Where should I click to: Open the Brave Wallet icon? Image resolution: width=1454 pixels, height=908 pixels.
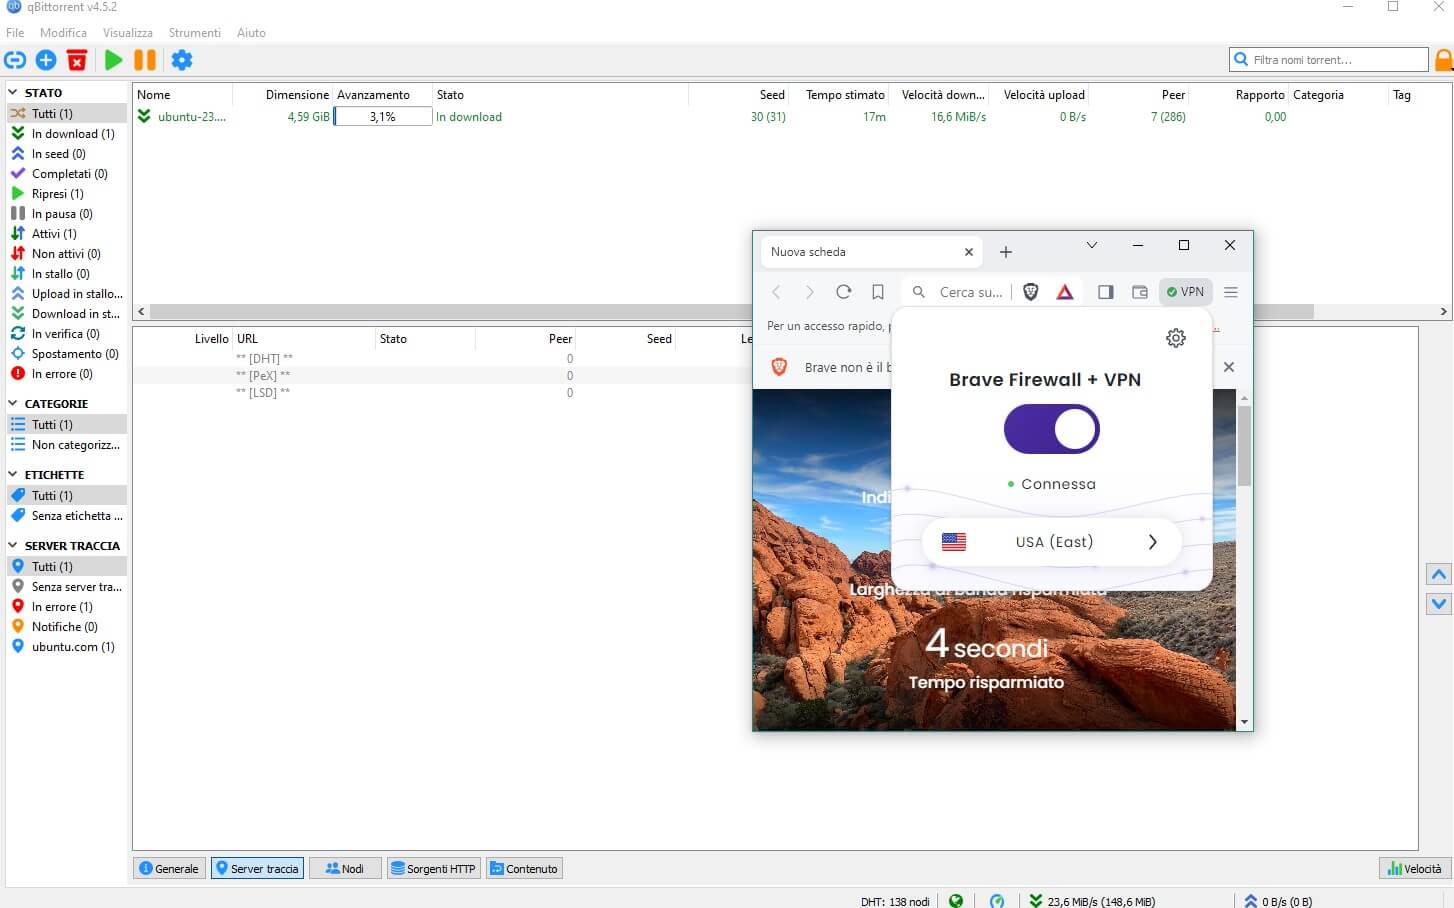coord(1139,292)
